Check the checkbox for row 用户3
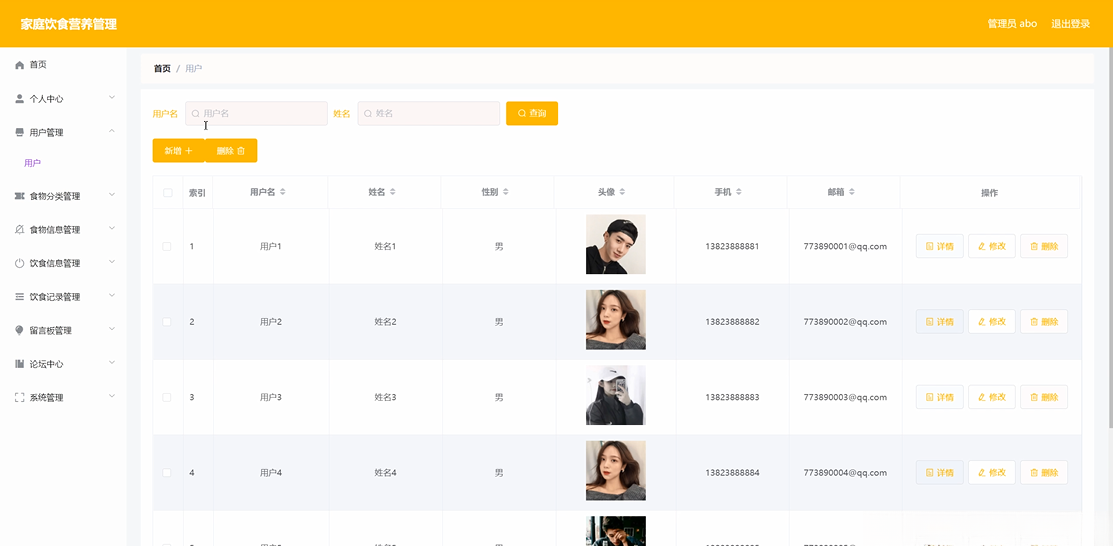This screenshot has height=546, width=1113. tap(167, 398)
